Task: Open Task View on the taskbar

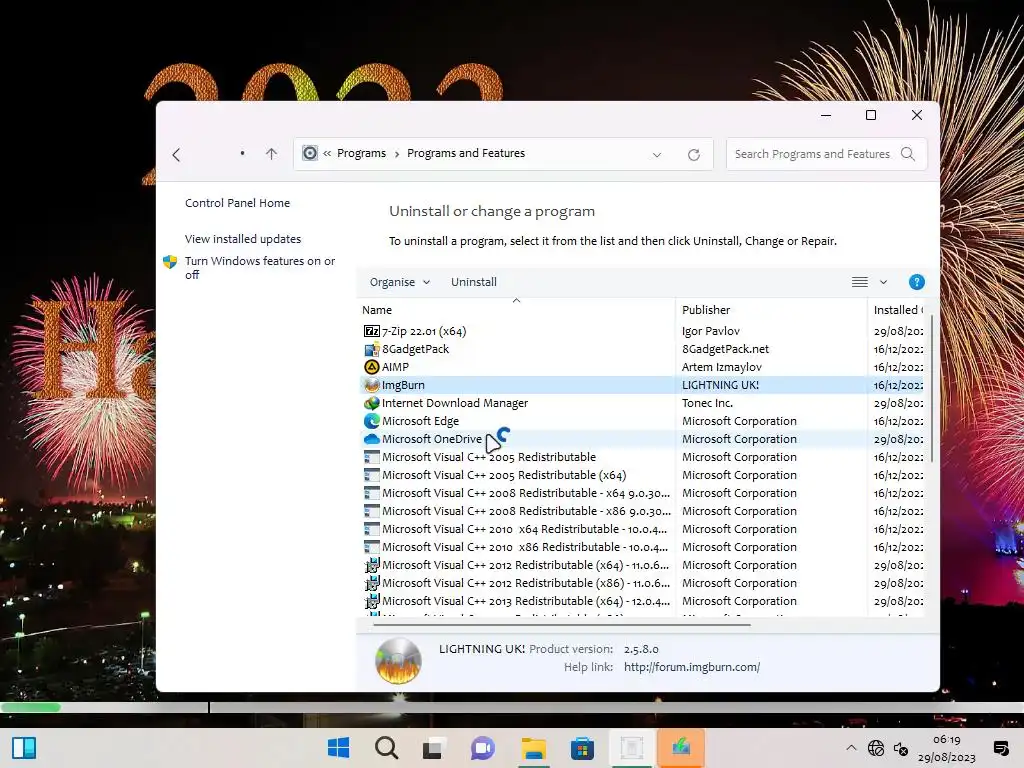Action: coord(434,748)
